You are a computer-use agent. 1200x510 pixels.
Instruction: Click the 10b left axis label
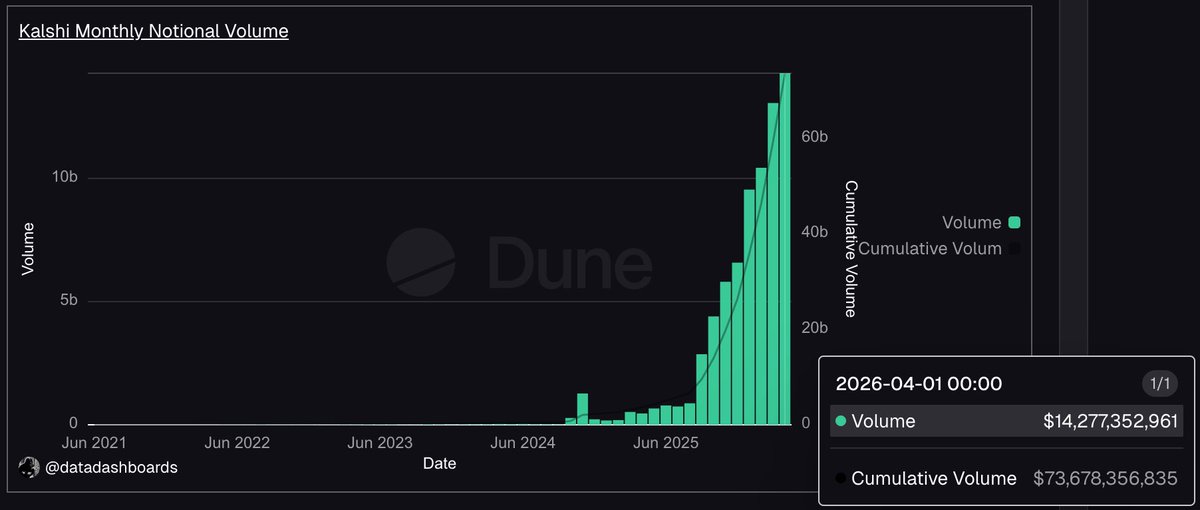click(66, 177)
